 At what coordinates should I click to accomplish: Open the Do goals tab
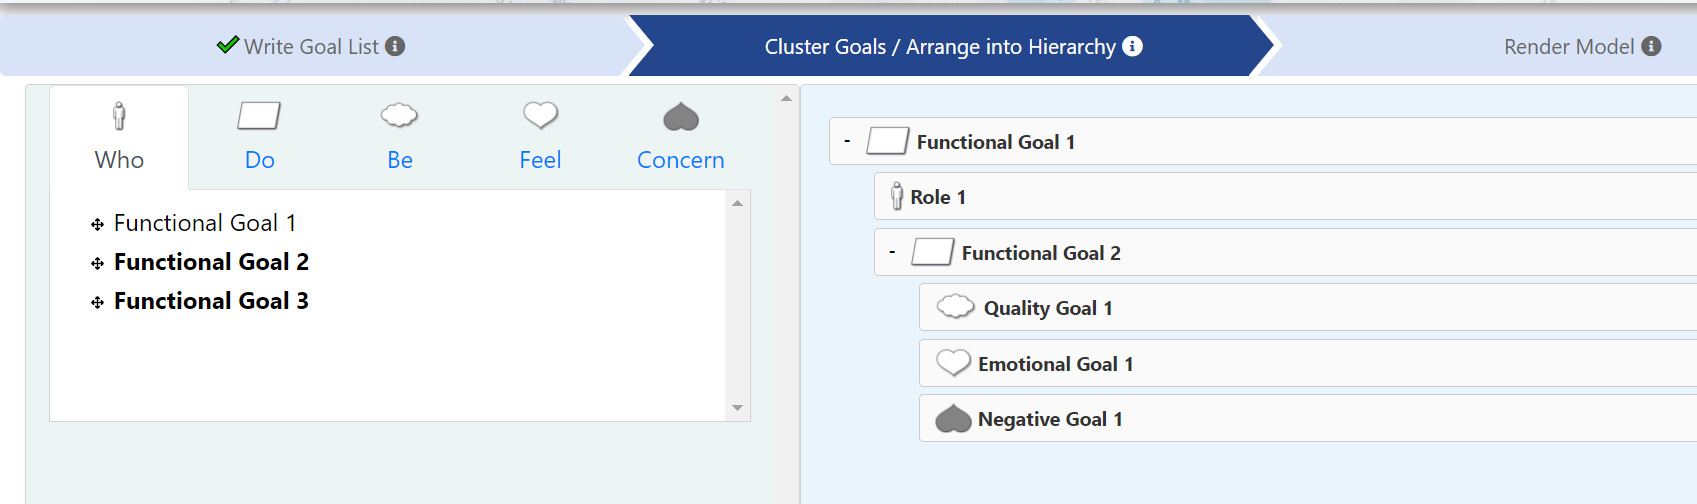[259, 137]
